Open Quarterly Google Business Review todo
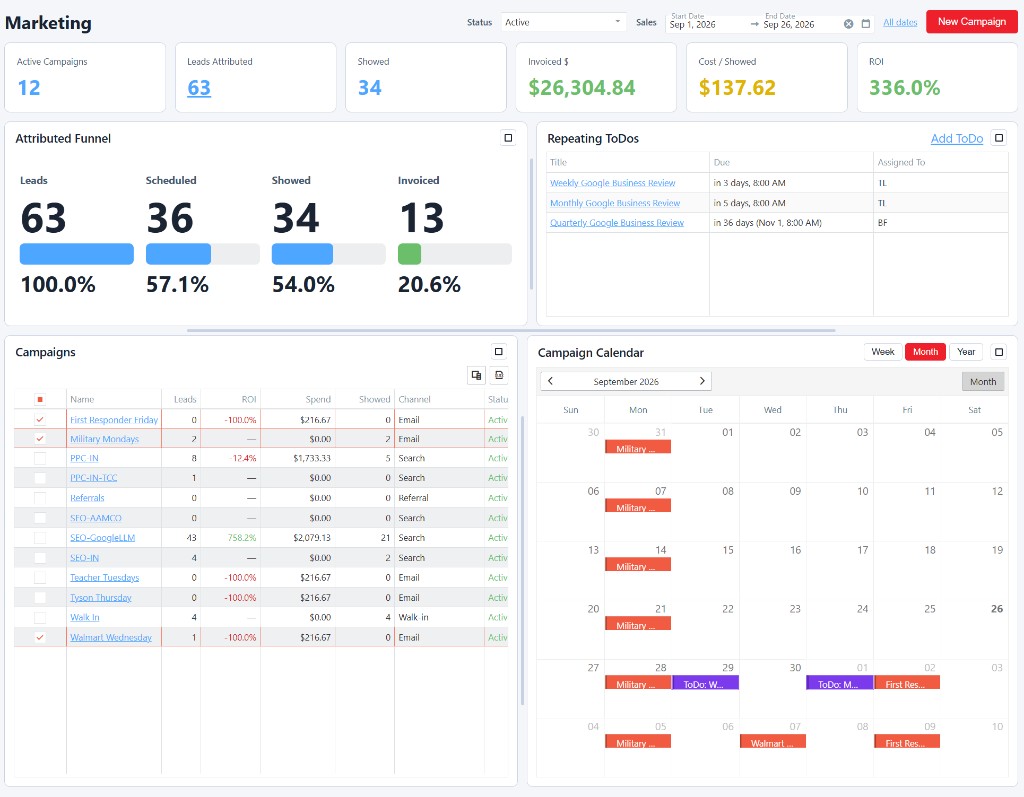1024x797 pixels. click(x=616, y=223)
